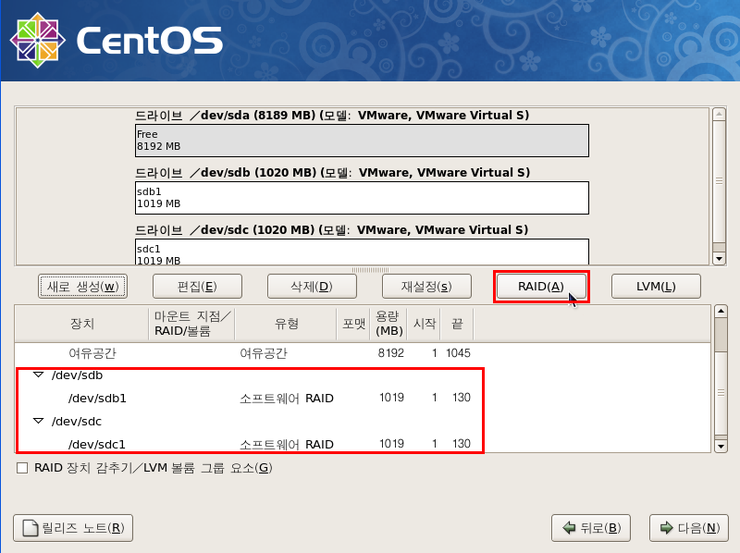The height and width of the screenshot is (553, 740).
Task: Proceed with the 다음(N) arrow button
Action: click(x=688, y=527)
